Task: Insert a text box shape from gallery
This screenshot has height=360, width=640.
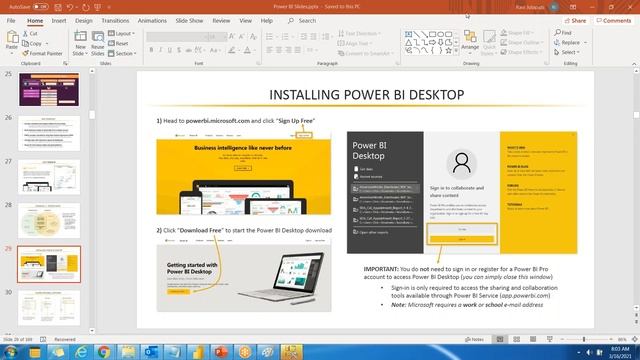Action: [408, 34]
